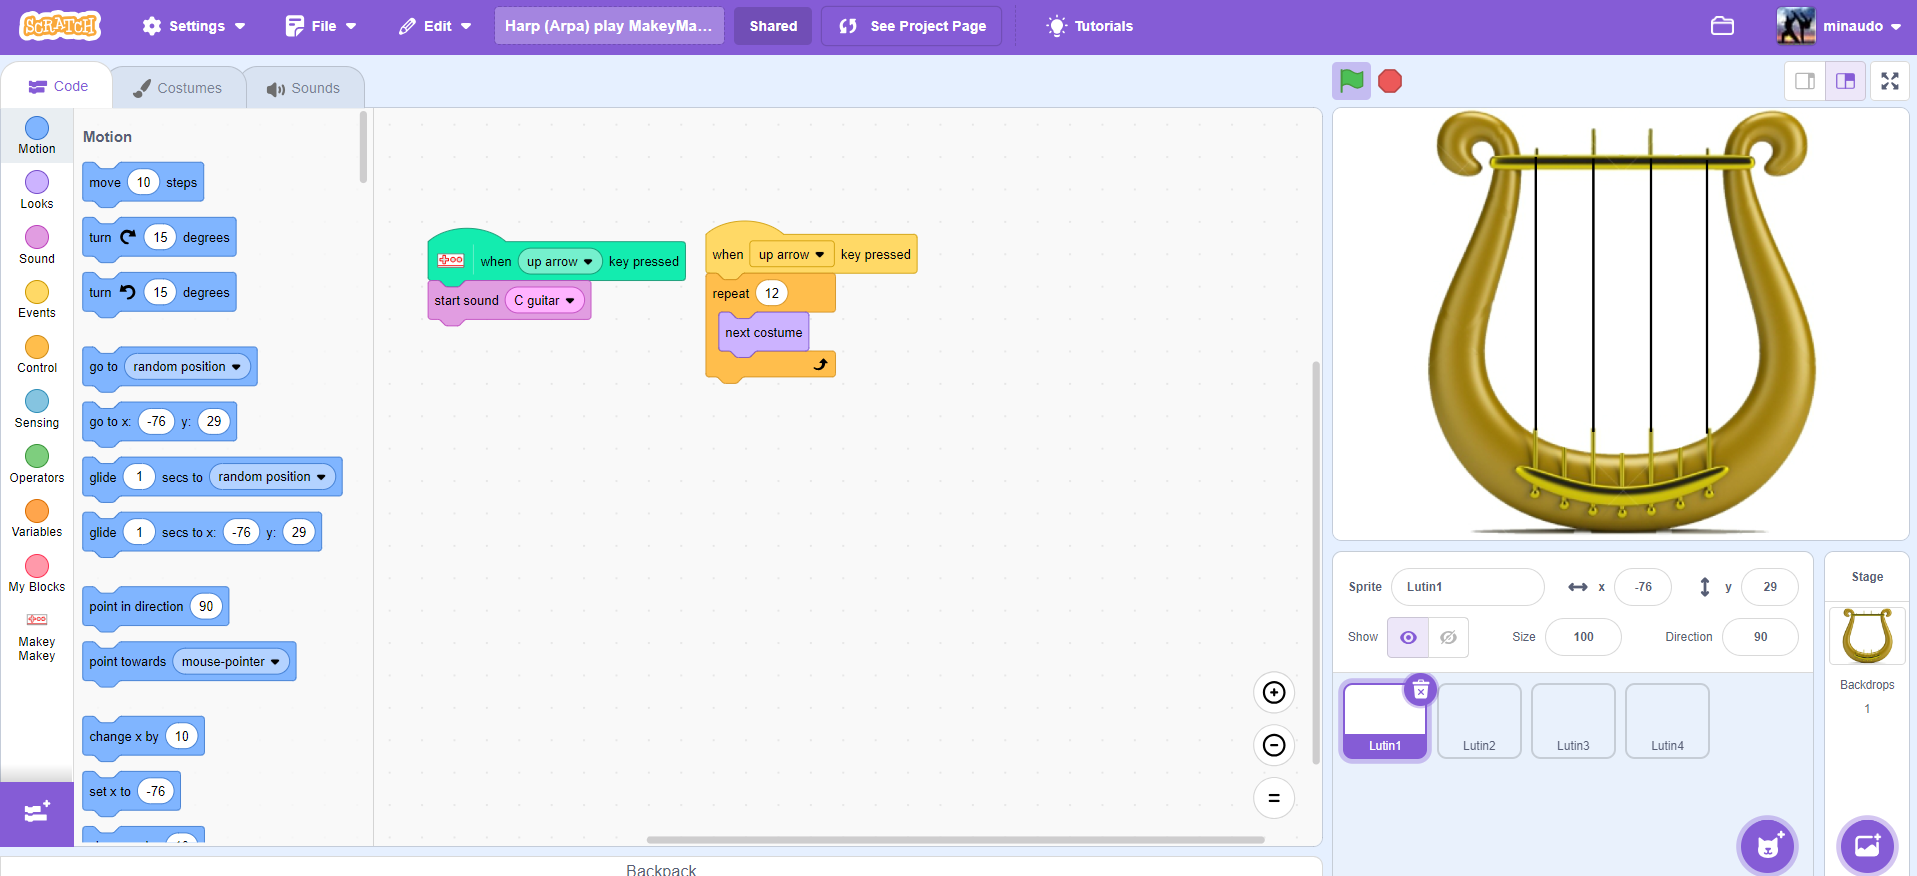Open the Settings menu
1917x876 pixels.
point(194,26)
